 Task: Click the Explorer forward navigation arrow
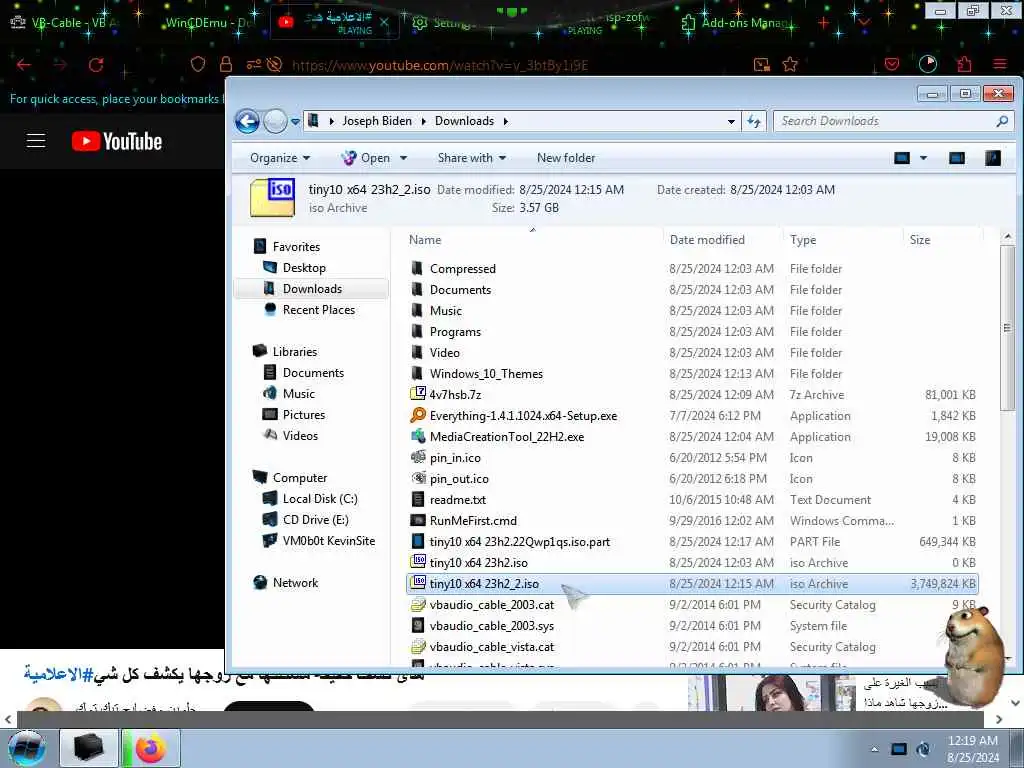(x=275, y=121)
